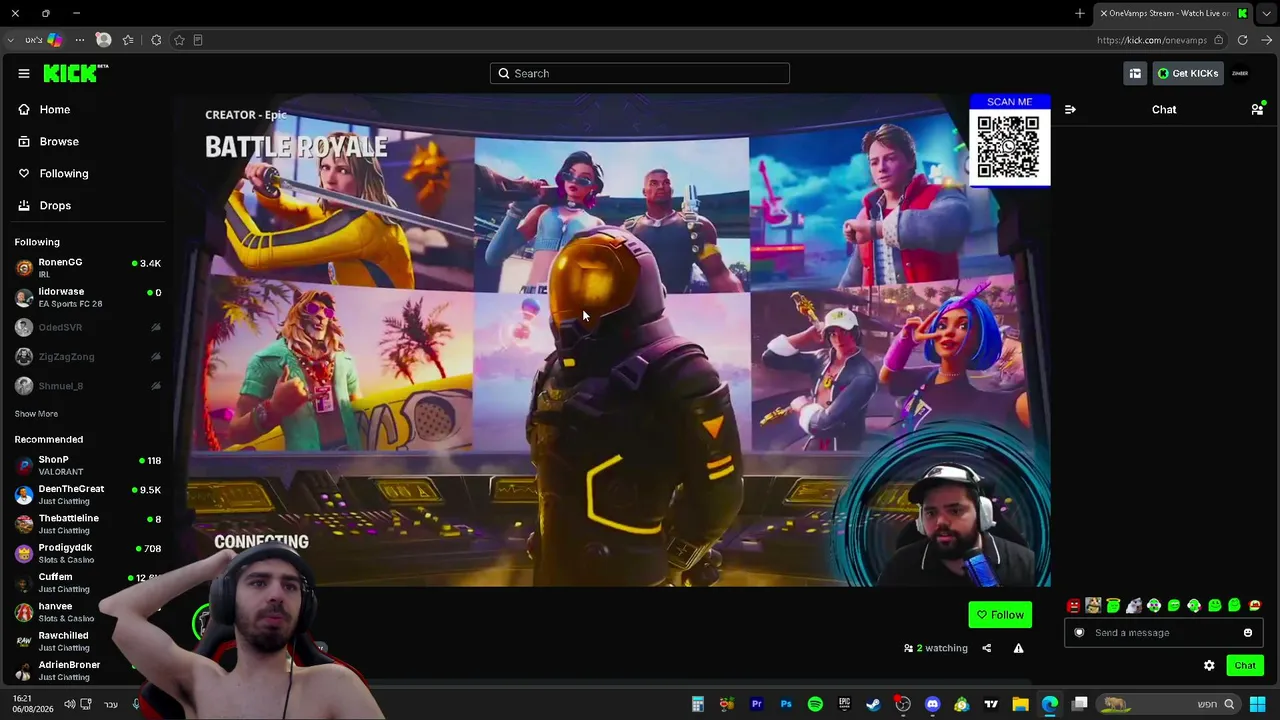Open browser settings ellipsis menu
Image resolution: width=1280 pixels, height=720 pixels.
[x=80, y=40]
